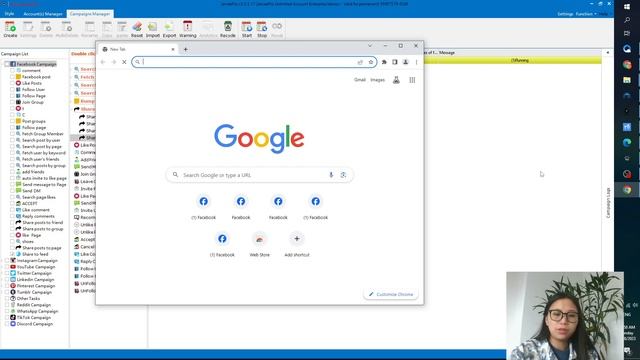The image size is (640, 360).
Task: Select WhatsApp Campaign tree item
Action: coord(37,311)
